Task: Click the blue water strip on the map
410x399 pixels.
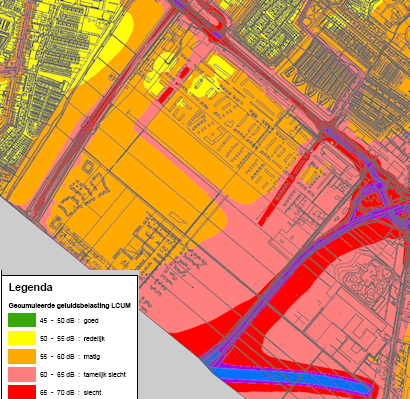Action: click(290, 376)
